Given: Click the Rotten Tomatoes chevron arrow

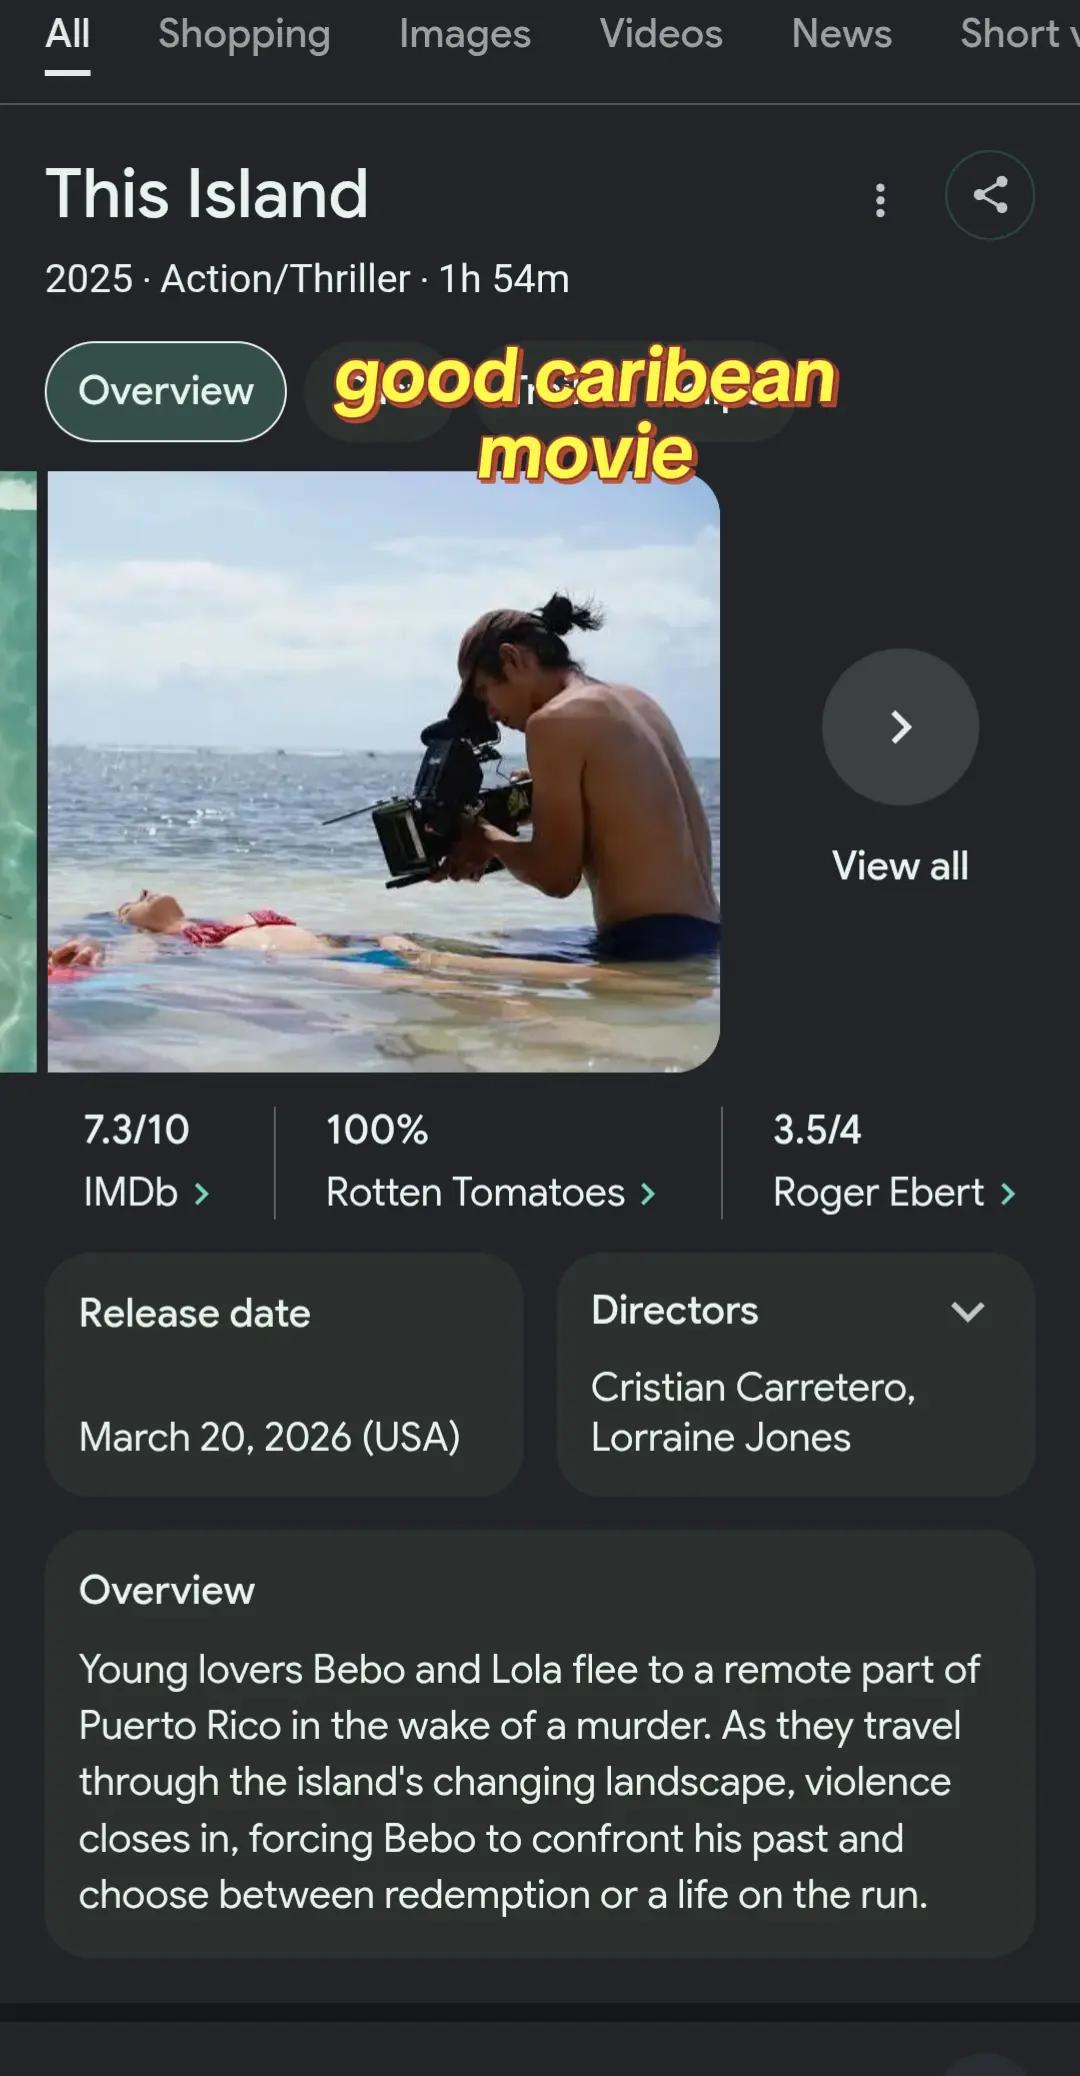Looking at the screenshot, I should pos(647,1193).
